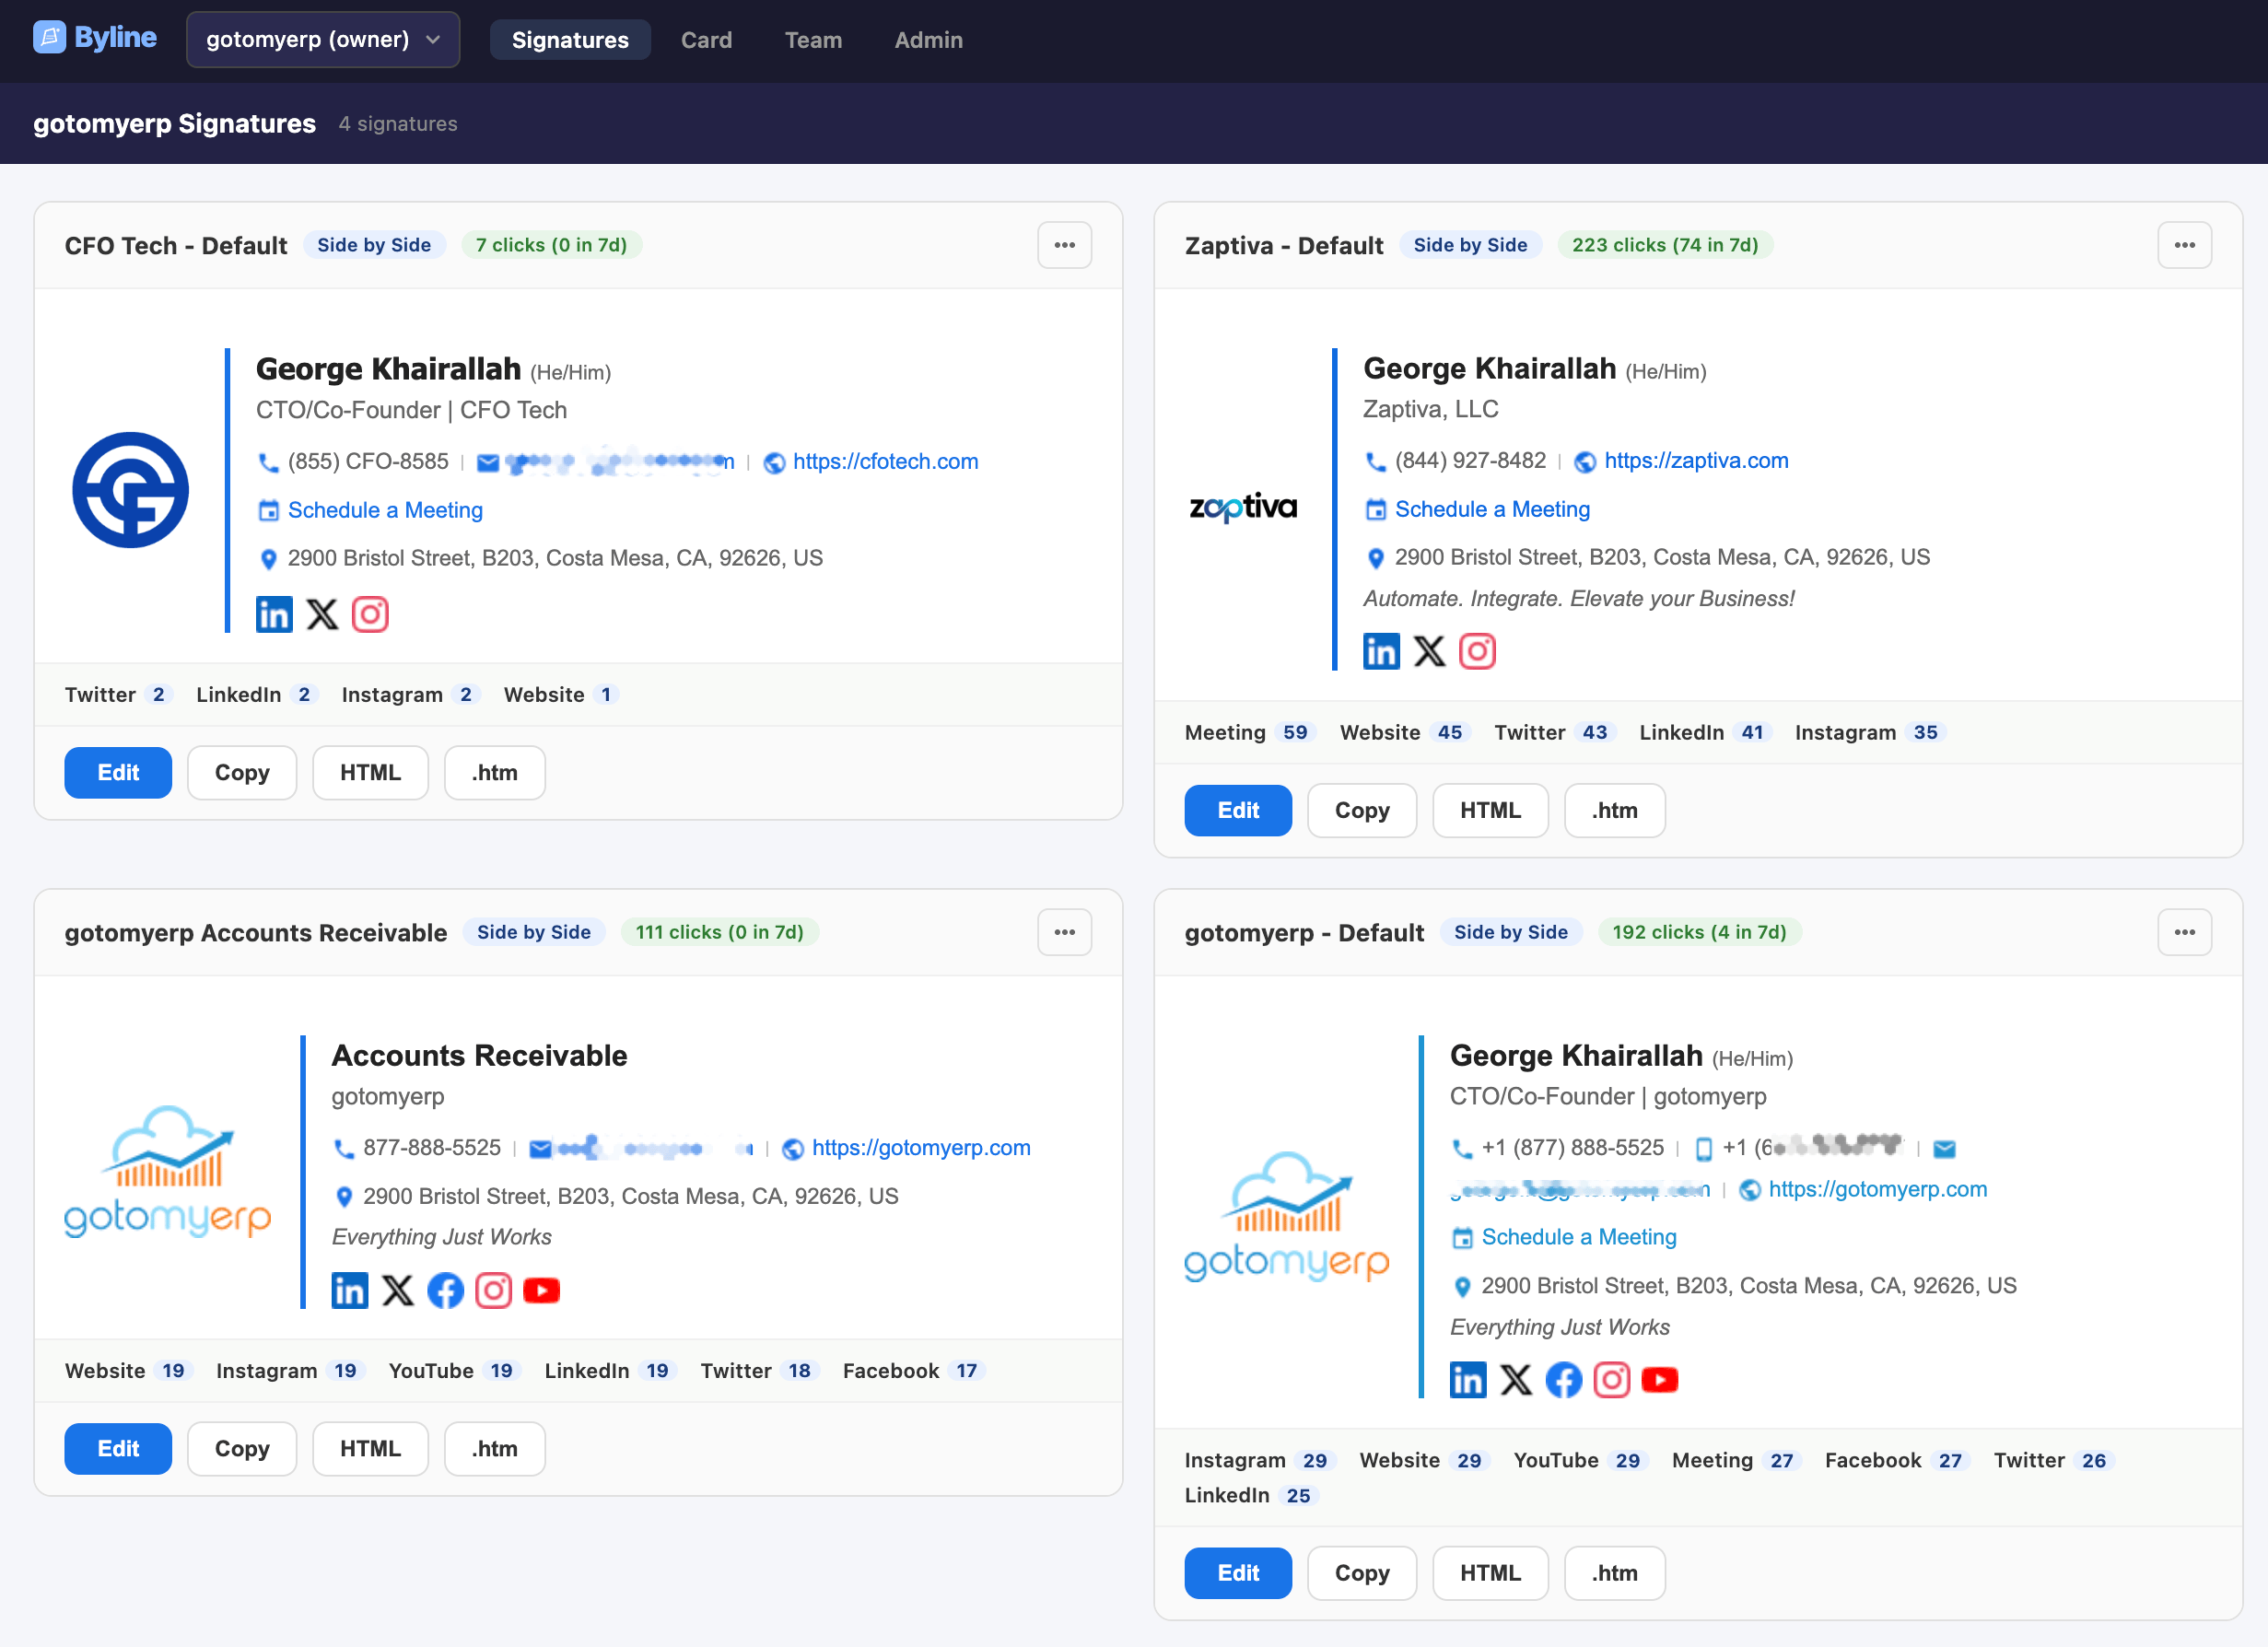Click gotomyerp logo in gotomyerp Default card
Viewport: 2268px width, 1647px height.
1287,1217
